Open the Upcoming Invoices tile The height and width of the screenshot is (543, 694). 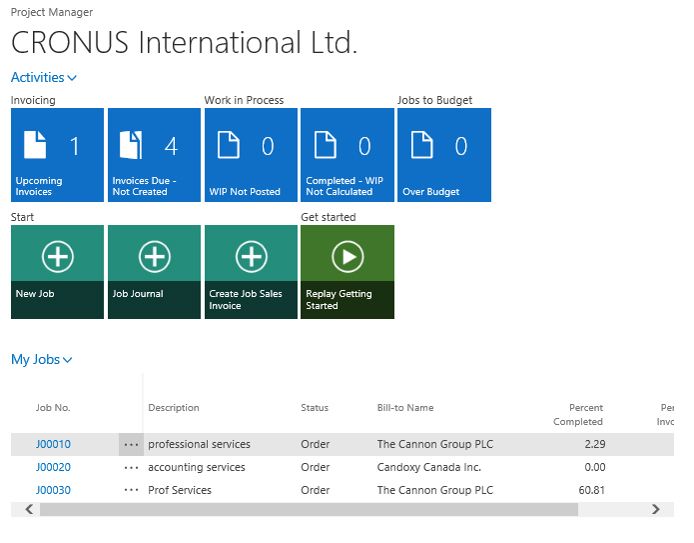pos(57,155)
